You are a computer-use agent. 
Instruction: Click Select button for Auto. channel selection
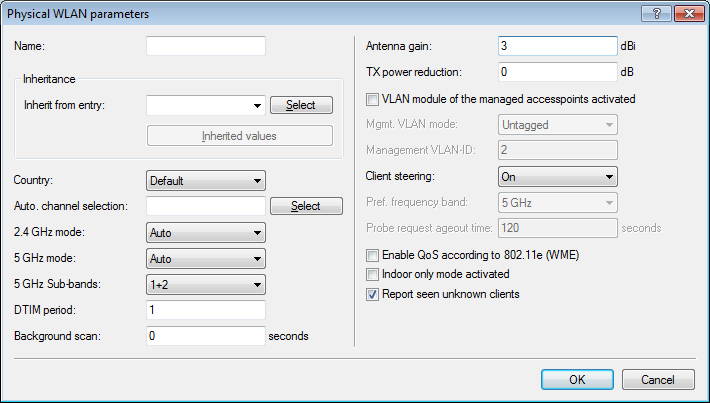point(300,206)
